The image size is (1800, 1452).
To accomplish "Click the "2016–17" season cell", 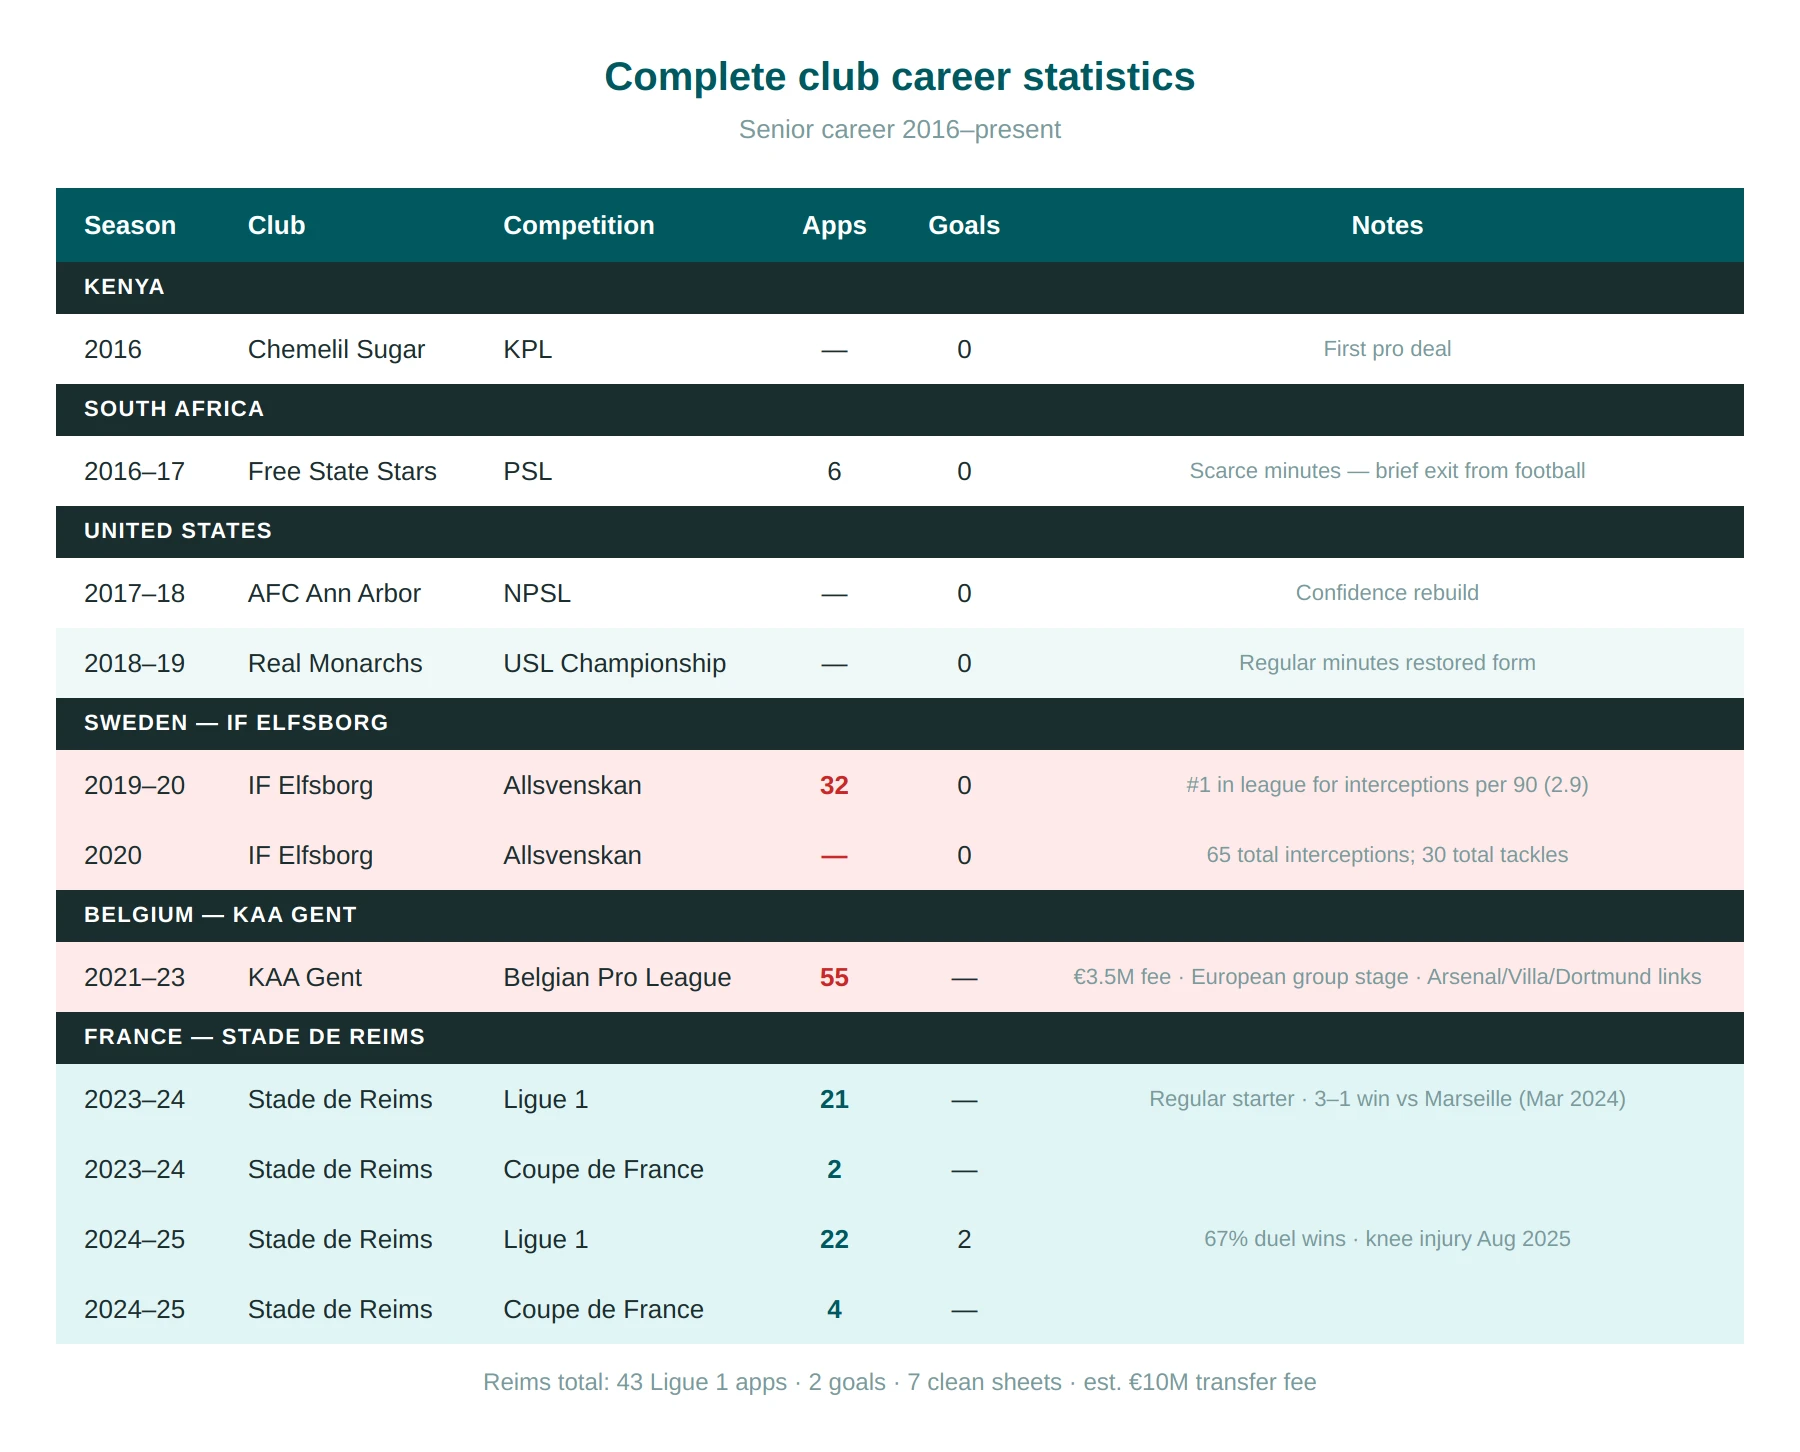I will point(134,471).
